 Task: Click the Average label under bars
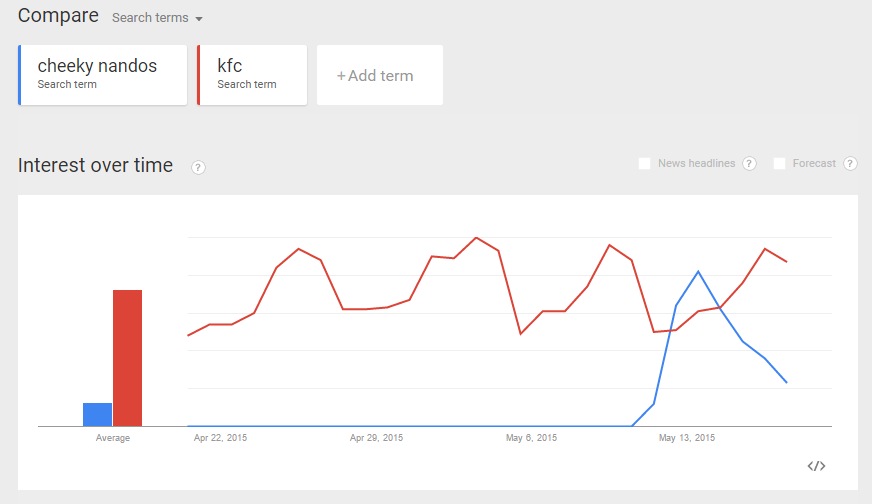[112, 438]
